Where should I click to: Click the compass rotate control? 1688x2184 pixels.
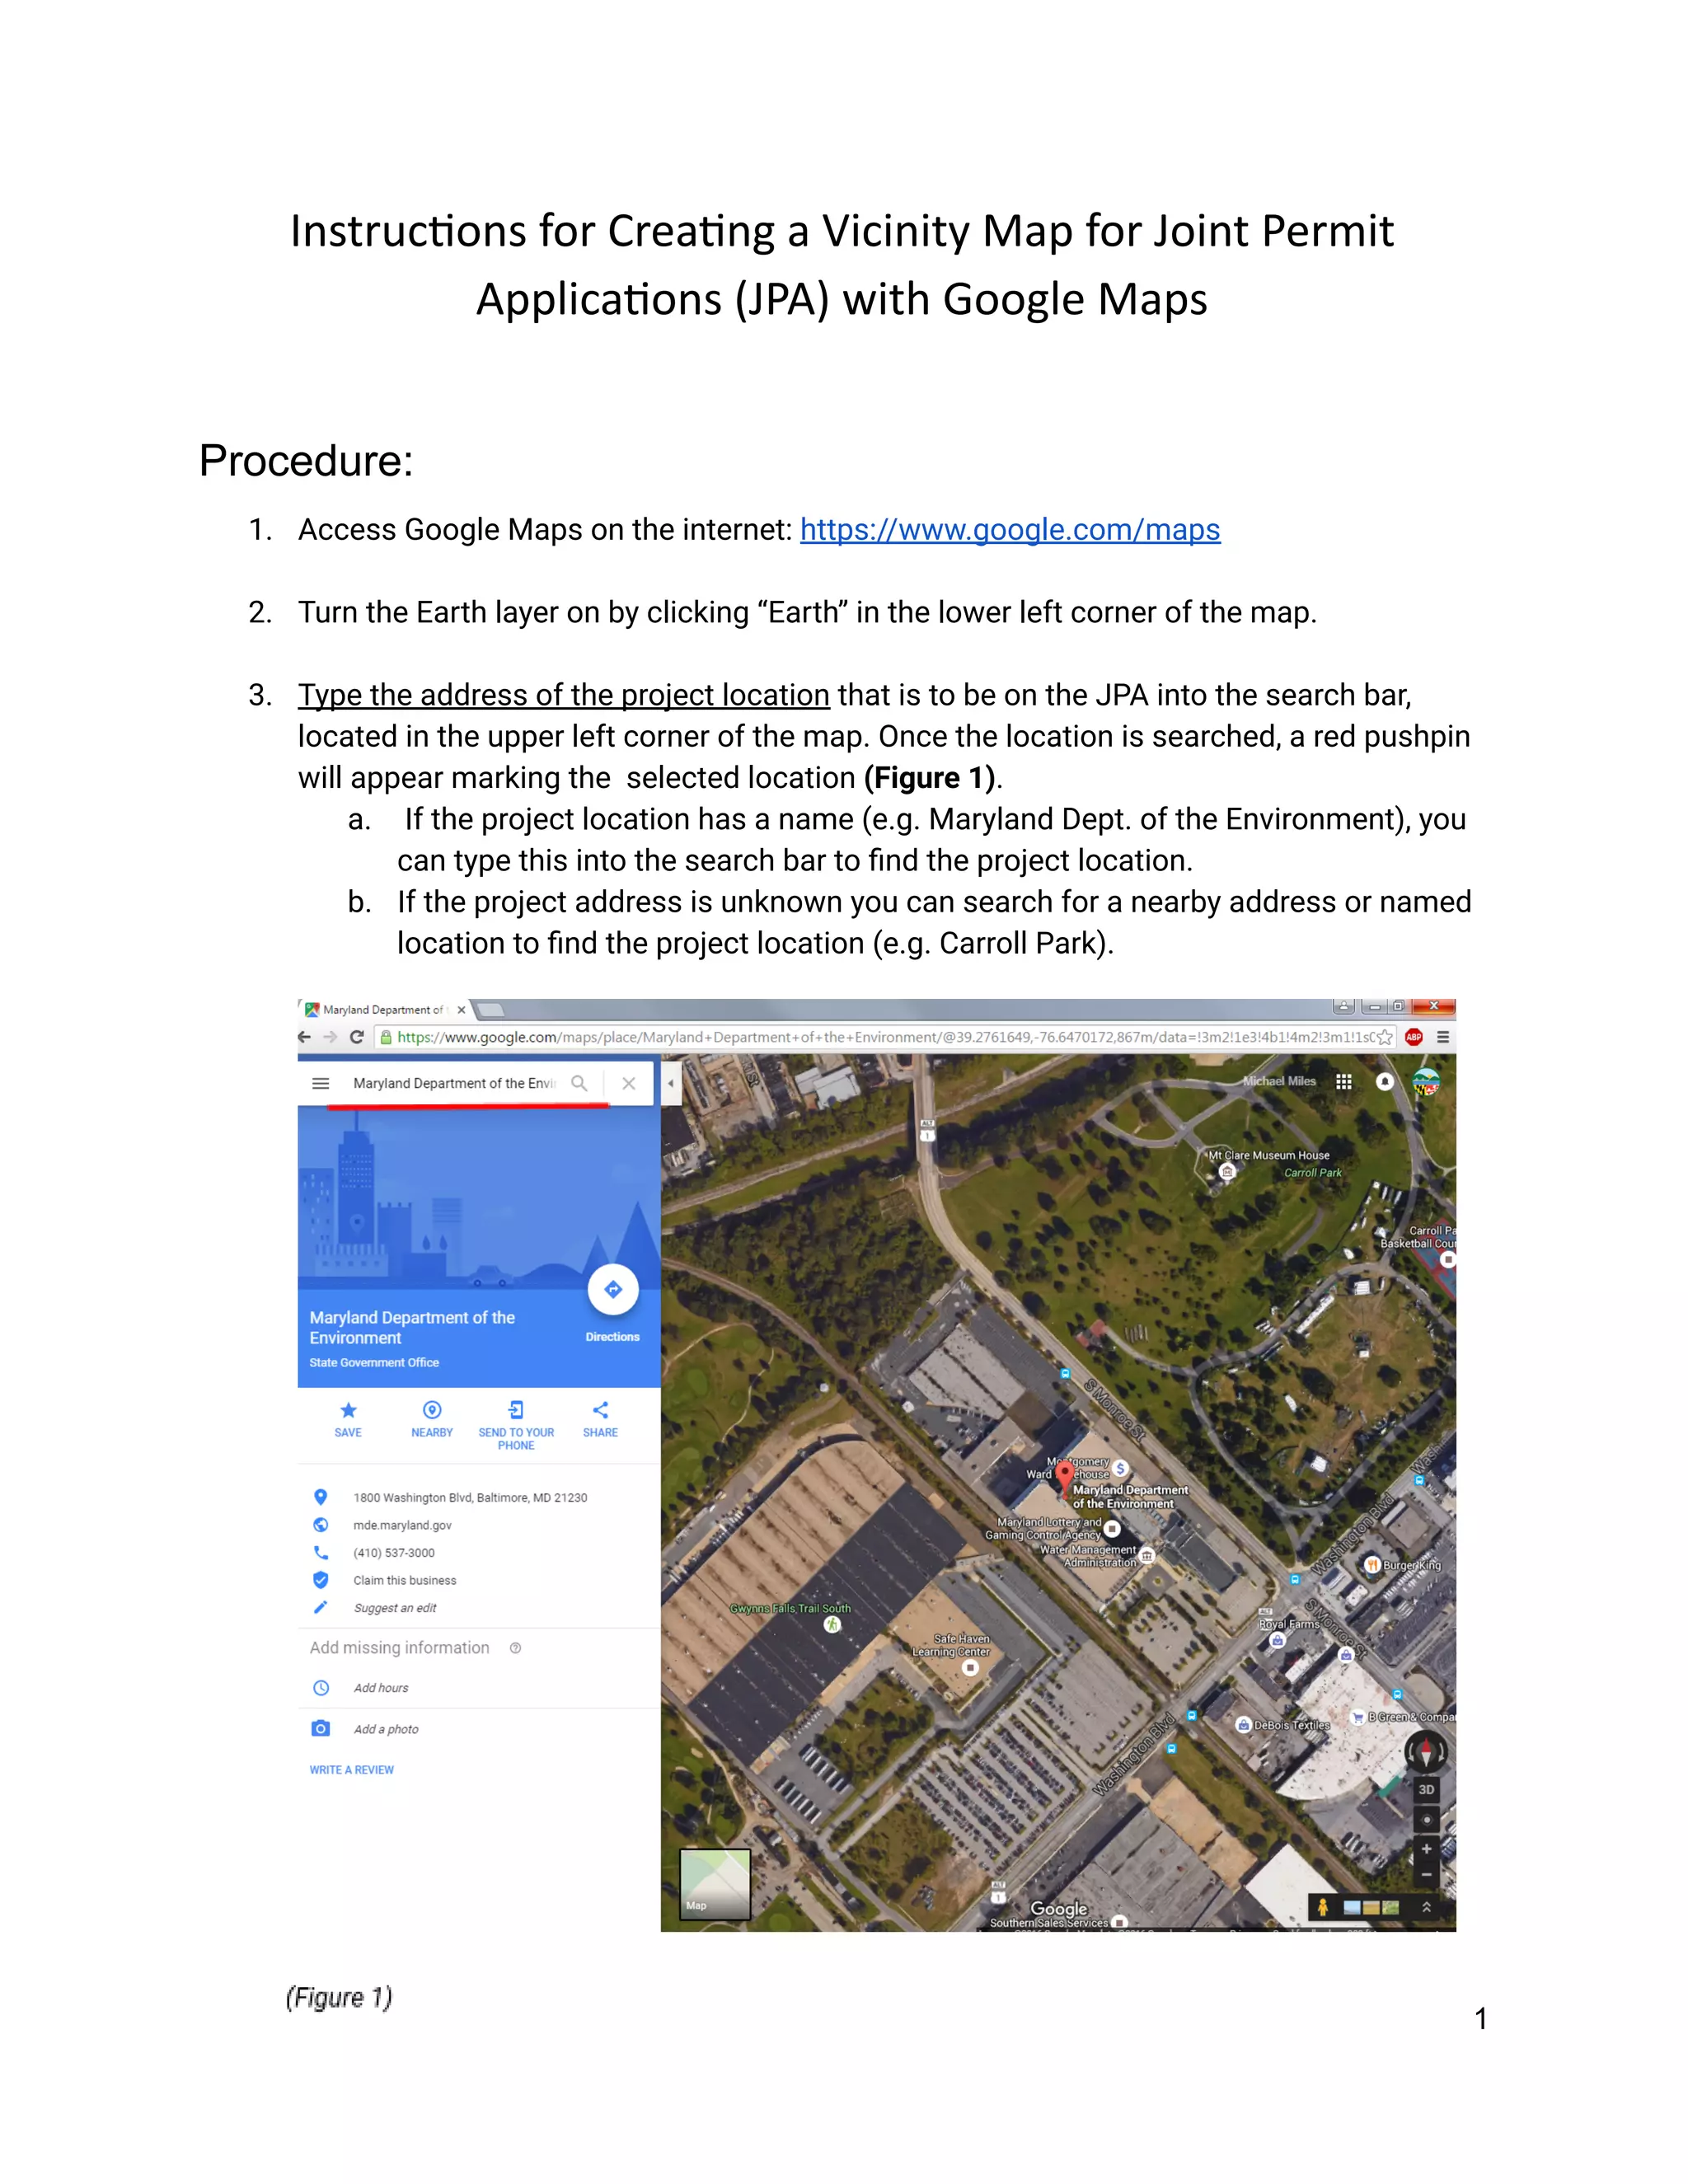[1425, 1752]
